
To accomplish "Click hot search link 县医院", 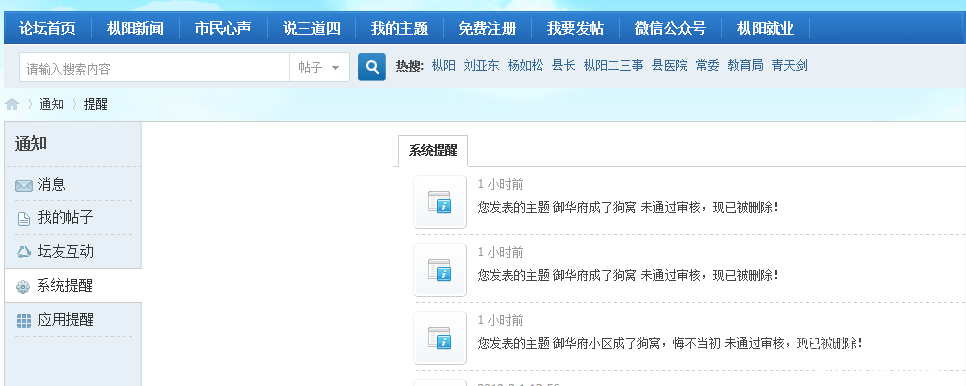I will [x=670, y=65].
